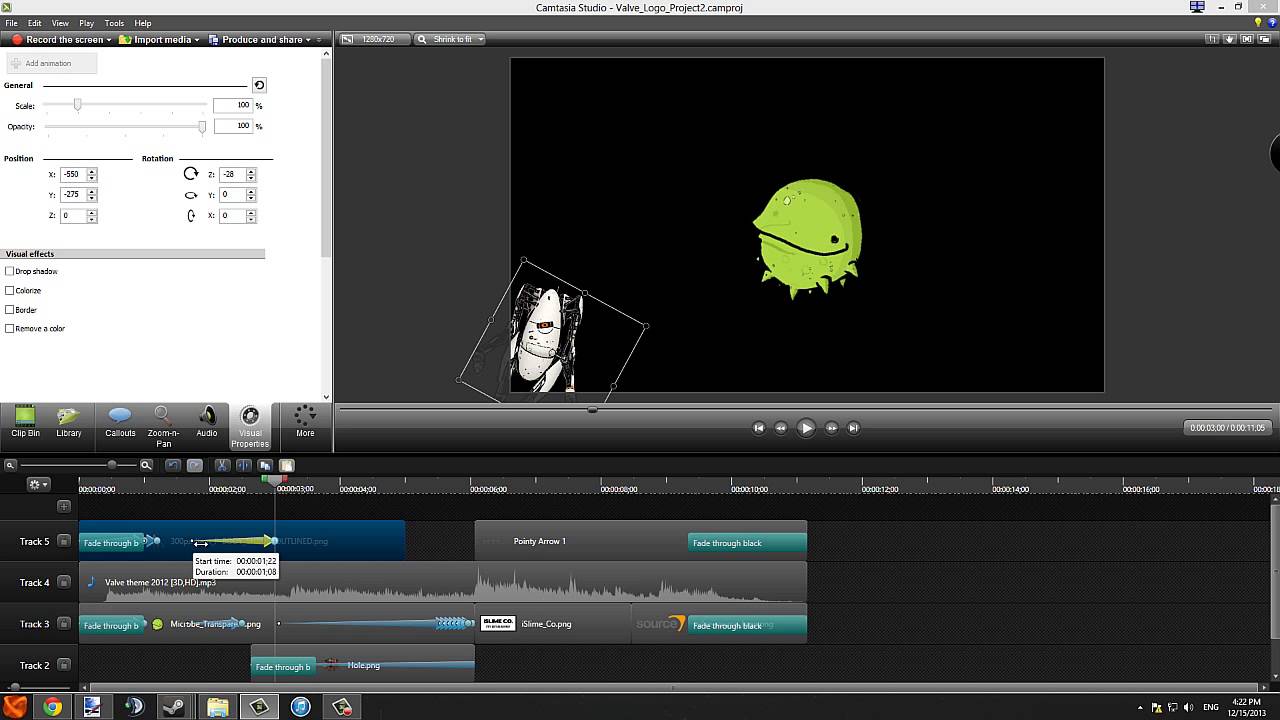Click the timeline zoom slider handle
Screen dimensions: 1280x720
pyautogui.click(x=112, y=465)
